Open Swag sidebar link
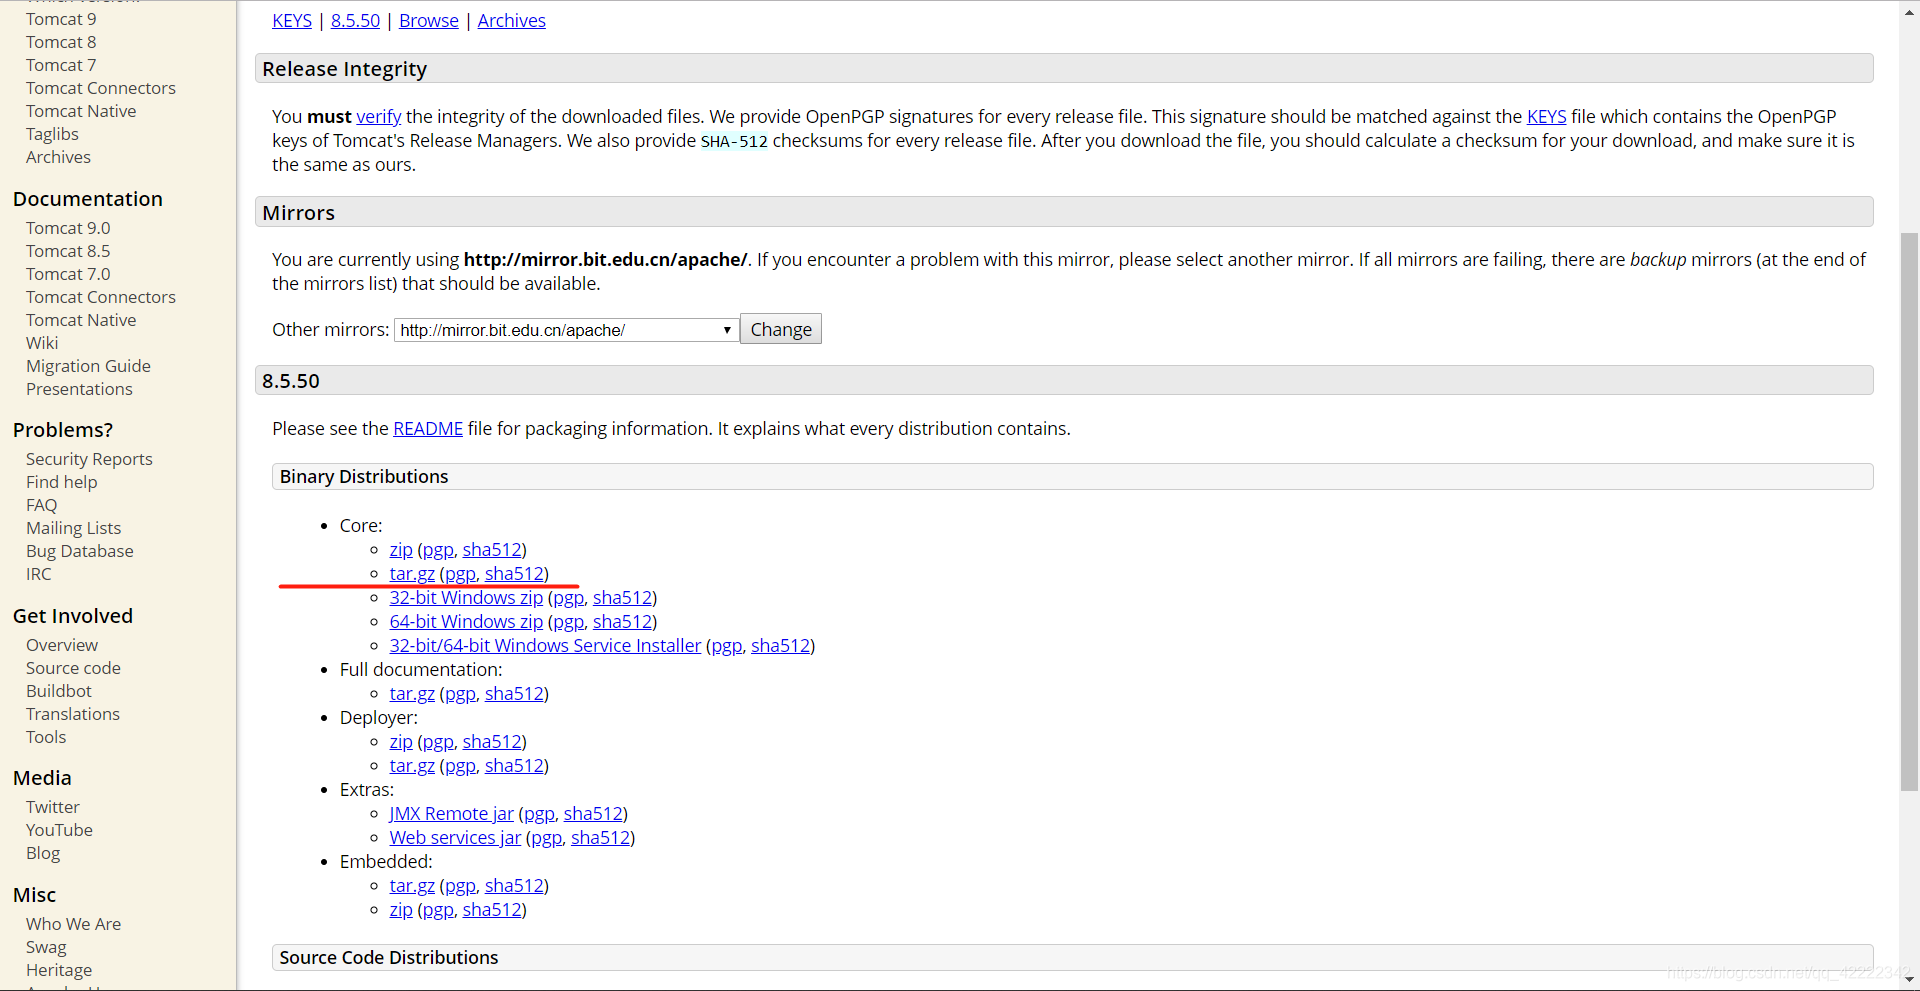The image size is (1920, 991). click(46, 947)
